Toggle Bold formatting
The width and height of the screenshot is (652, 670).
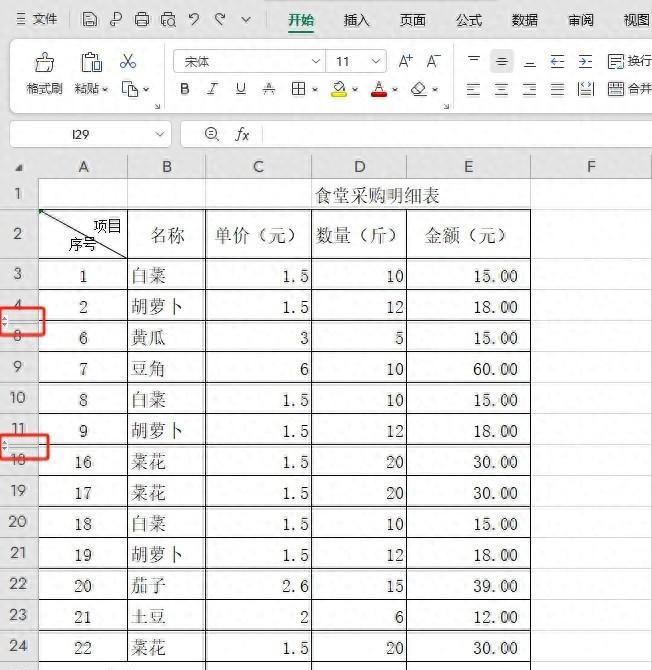point(185,89)
